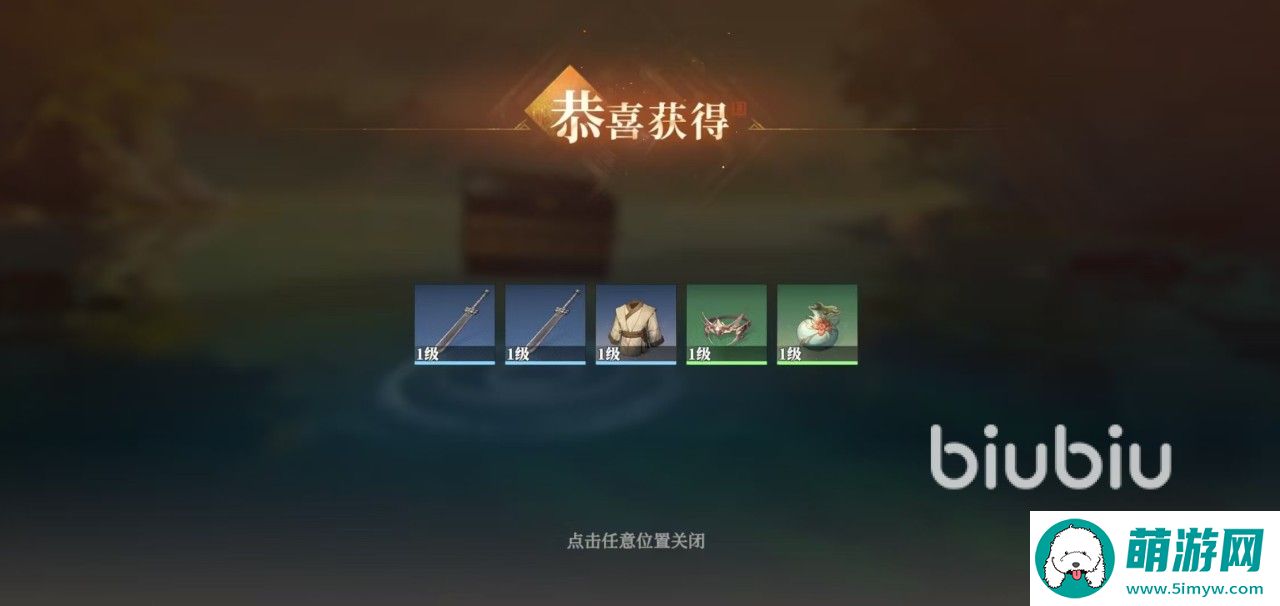The height and width of the screenshot is (606, 1280).
Task: Click the 1级 label on first sword
Action: pos(429,353)
